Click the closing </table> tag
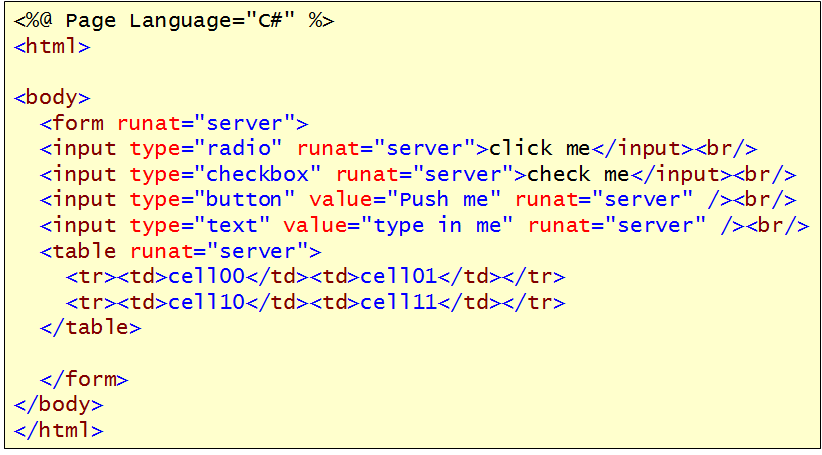The height and width of the screenshot is (455, 822). pyautogui.click(x=91, y=328)
